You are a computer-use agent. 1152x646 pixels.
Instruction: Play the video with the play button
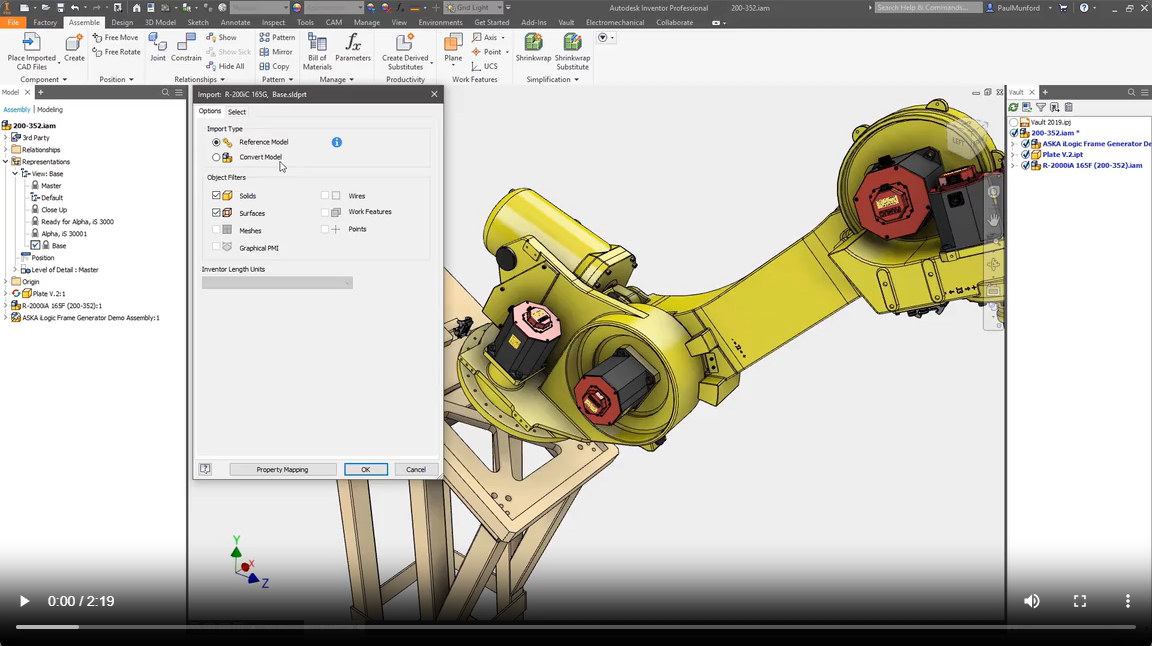[x=24, y=601]
